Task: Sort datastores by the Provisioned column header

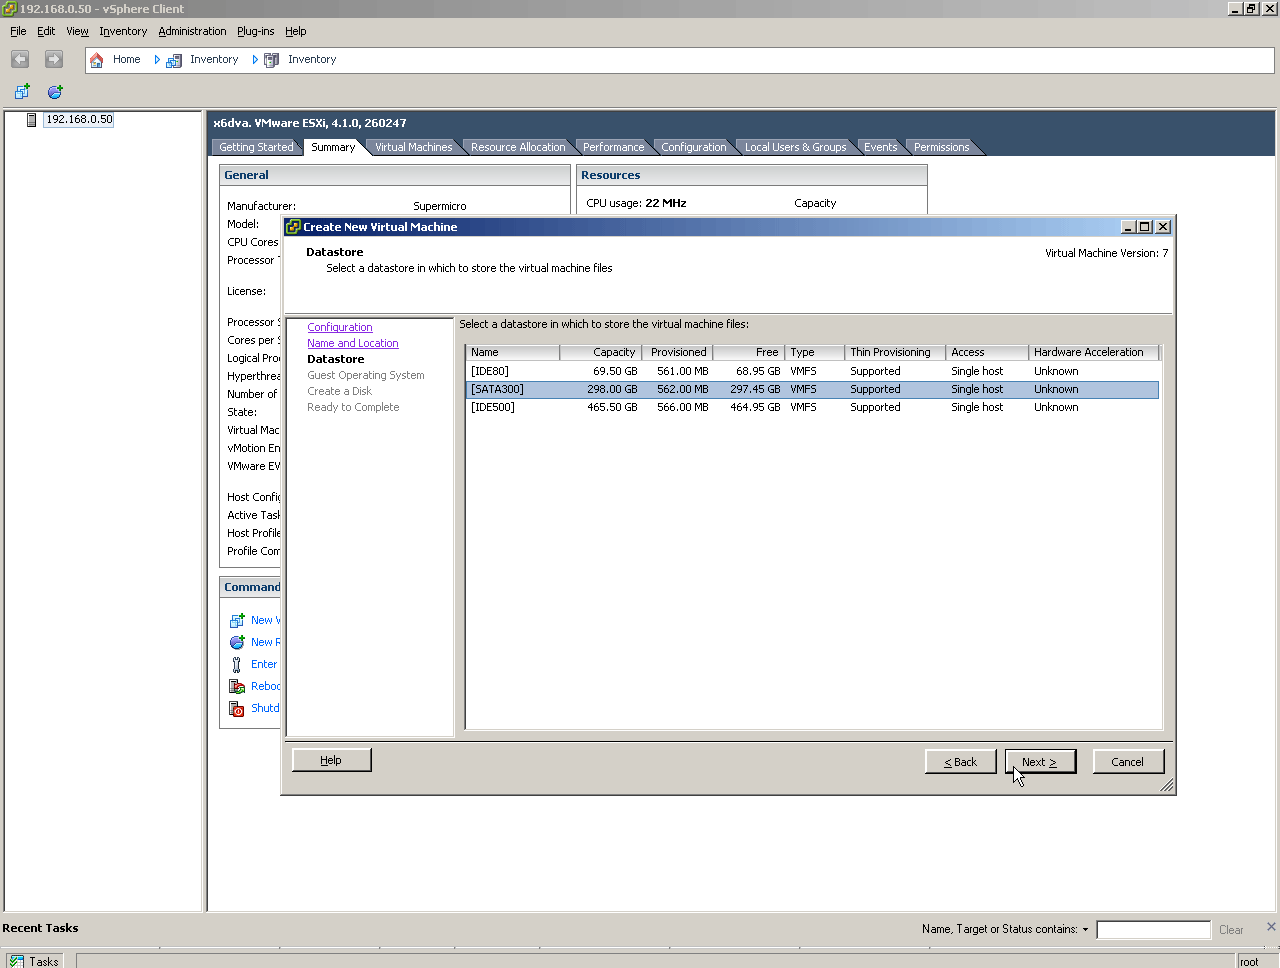Action: [676, 352]
